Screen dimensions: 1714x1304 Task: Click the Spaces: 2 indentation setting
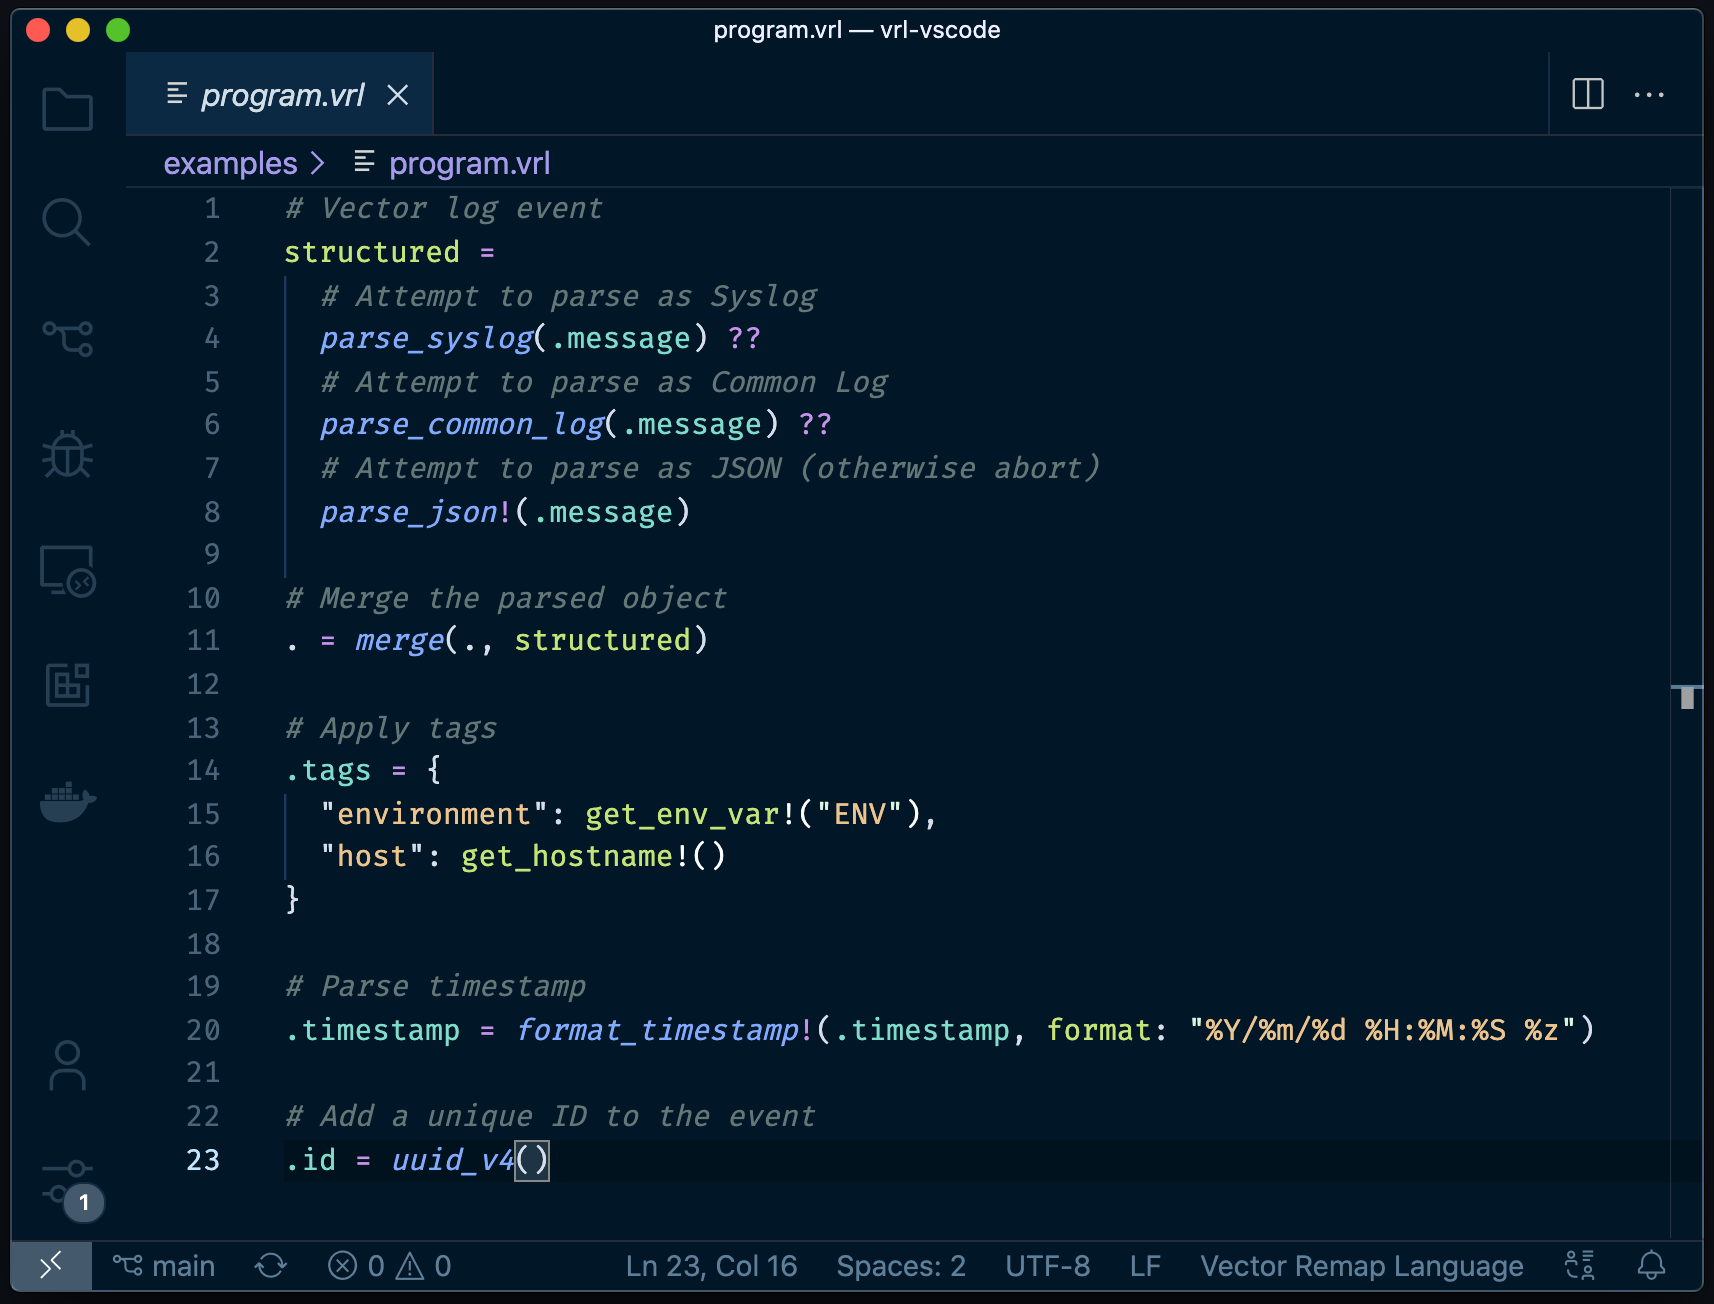click(x=901, y=1266)
